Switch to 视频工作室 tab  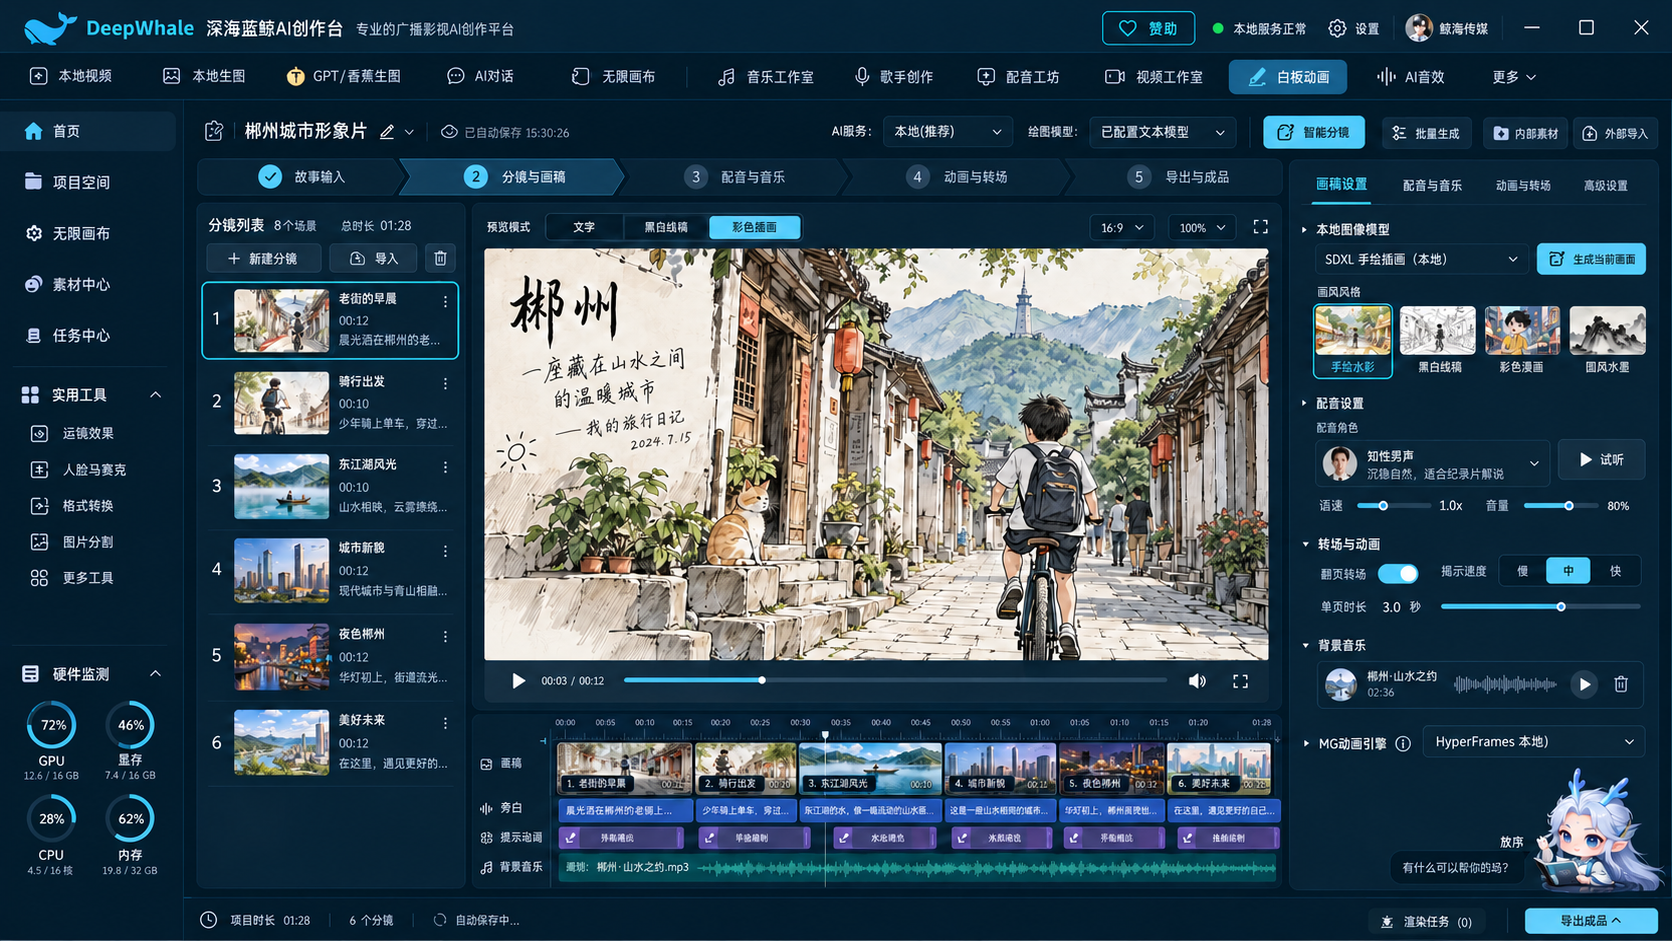(x=1154, y=77)
